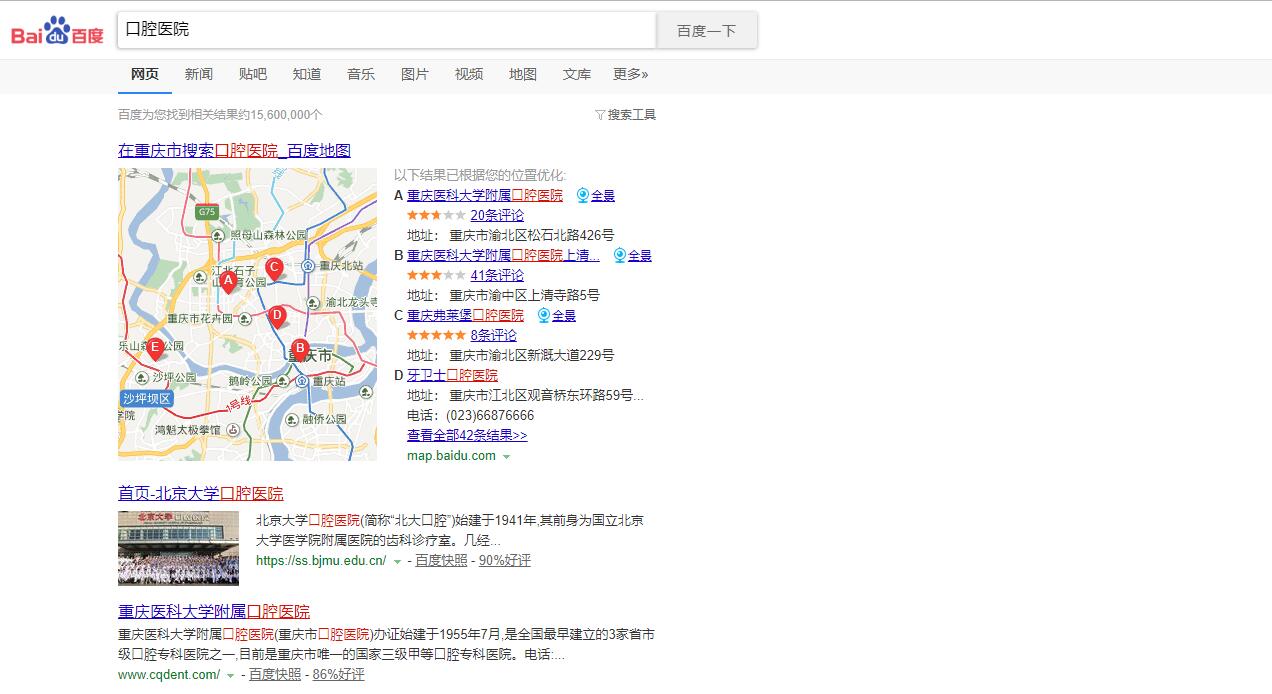
Task: Expand dropdown arrow next to map.baidu.com
Action: [x=507, y=457]
